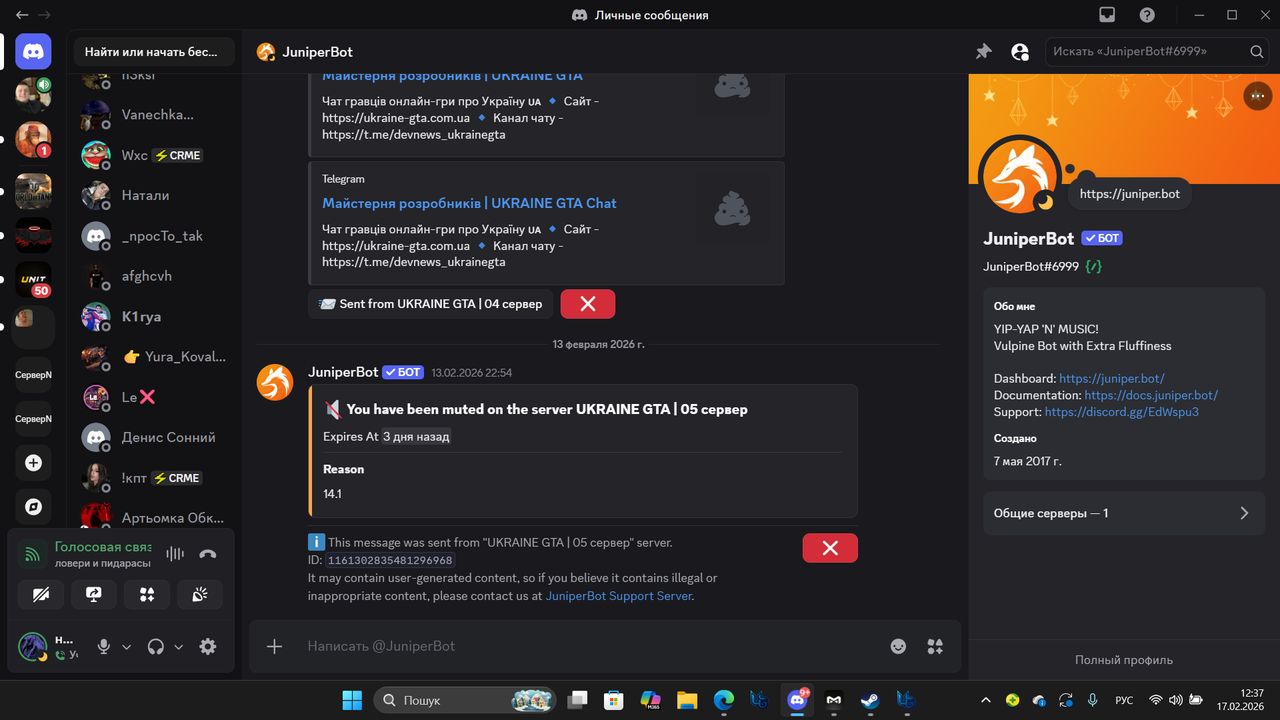
Task: Open Discord help question mark icon
Action: (x=1147, y=15)
